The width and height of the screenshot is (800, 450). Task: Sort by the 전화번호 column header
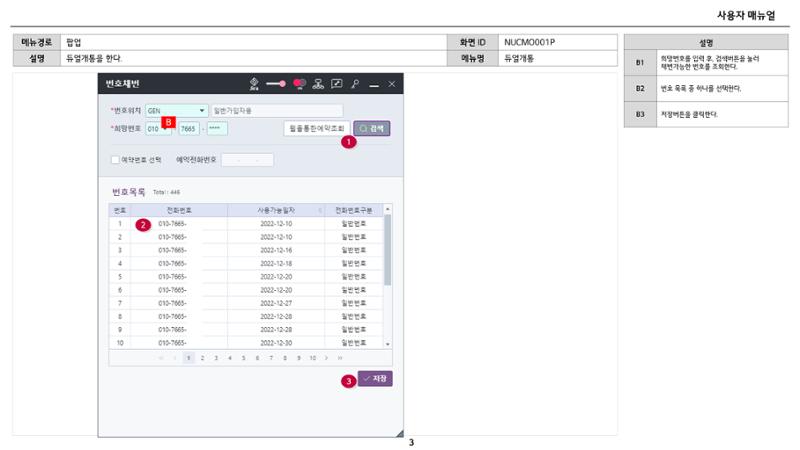click(179, 210)
